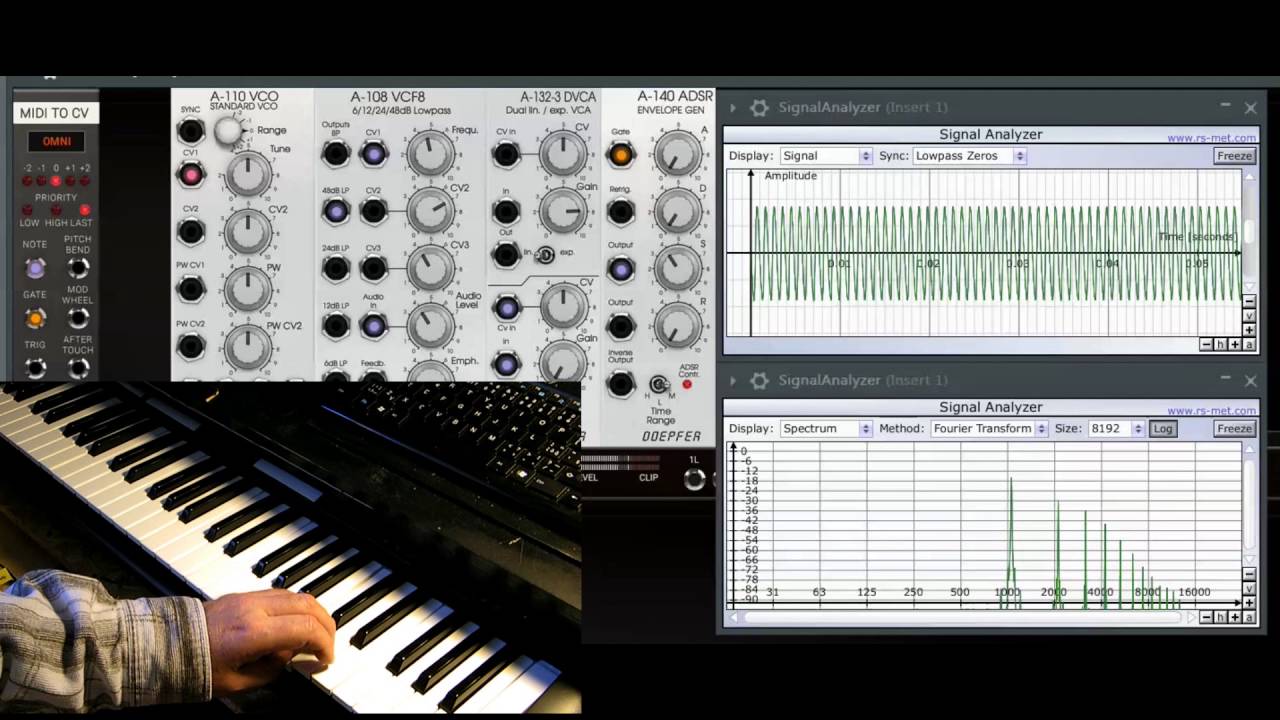Set note priority to HIGH
The image size is (1280, 720).
point(56,211)
